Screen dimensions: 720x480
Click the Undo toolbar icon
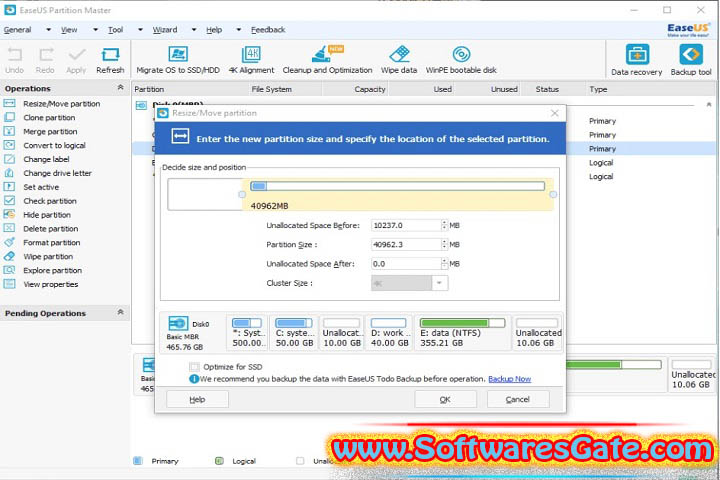14,60
